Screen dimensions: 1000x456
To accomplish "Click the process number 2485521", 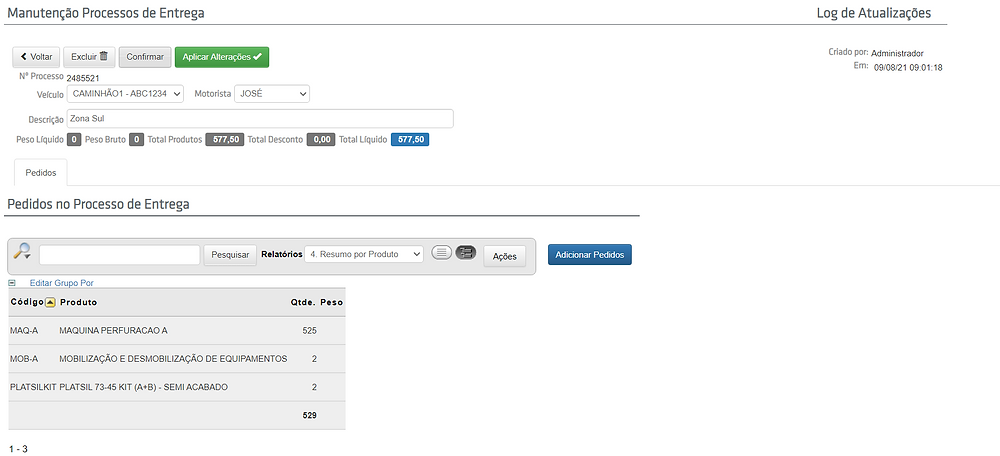I will pos(83,78).
